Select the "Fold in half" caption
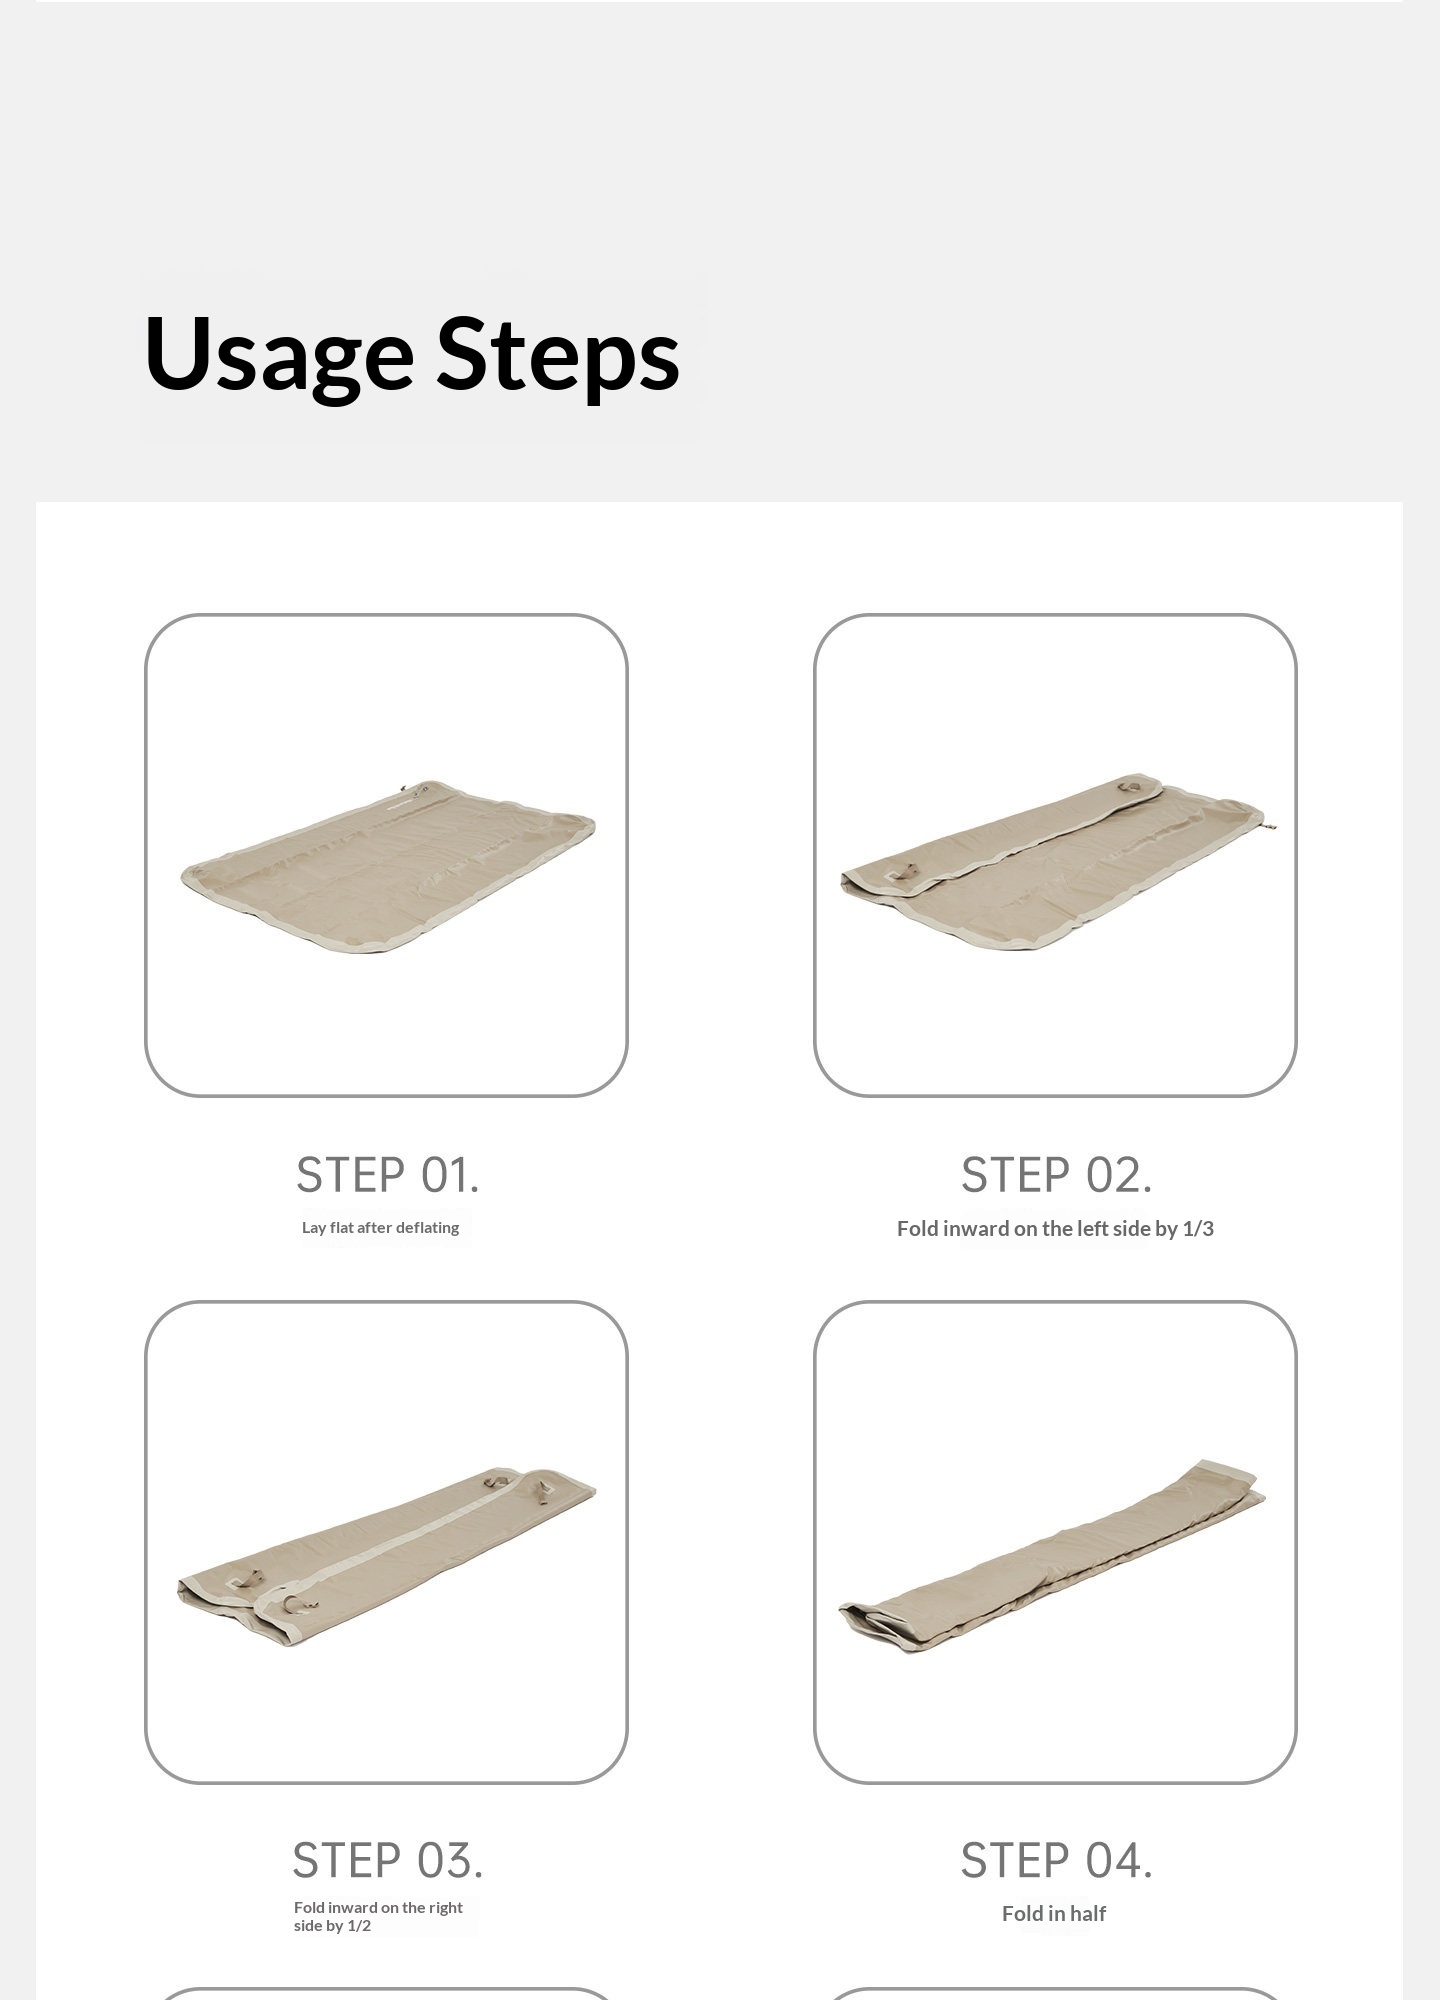 coord(1054,1914)
